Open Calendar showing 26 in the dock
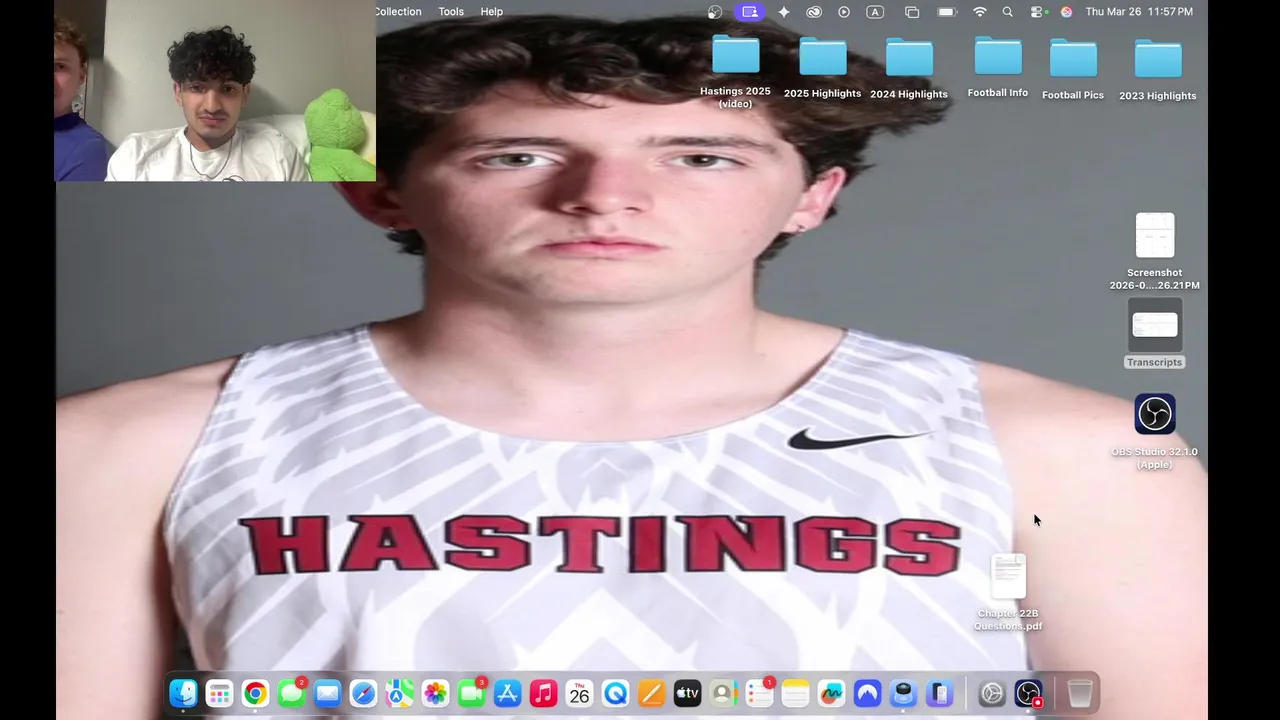Viewport: 1280px width, 720px height. coord(579,693)
